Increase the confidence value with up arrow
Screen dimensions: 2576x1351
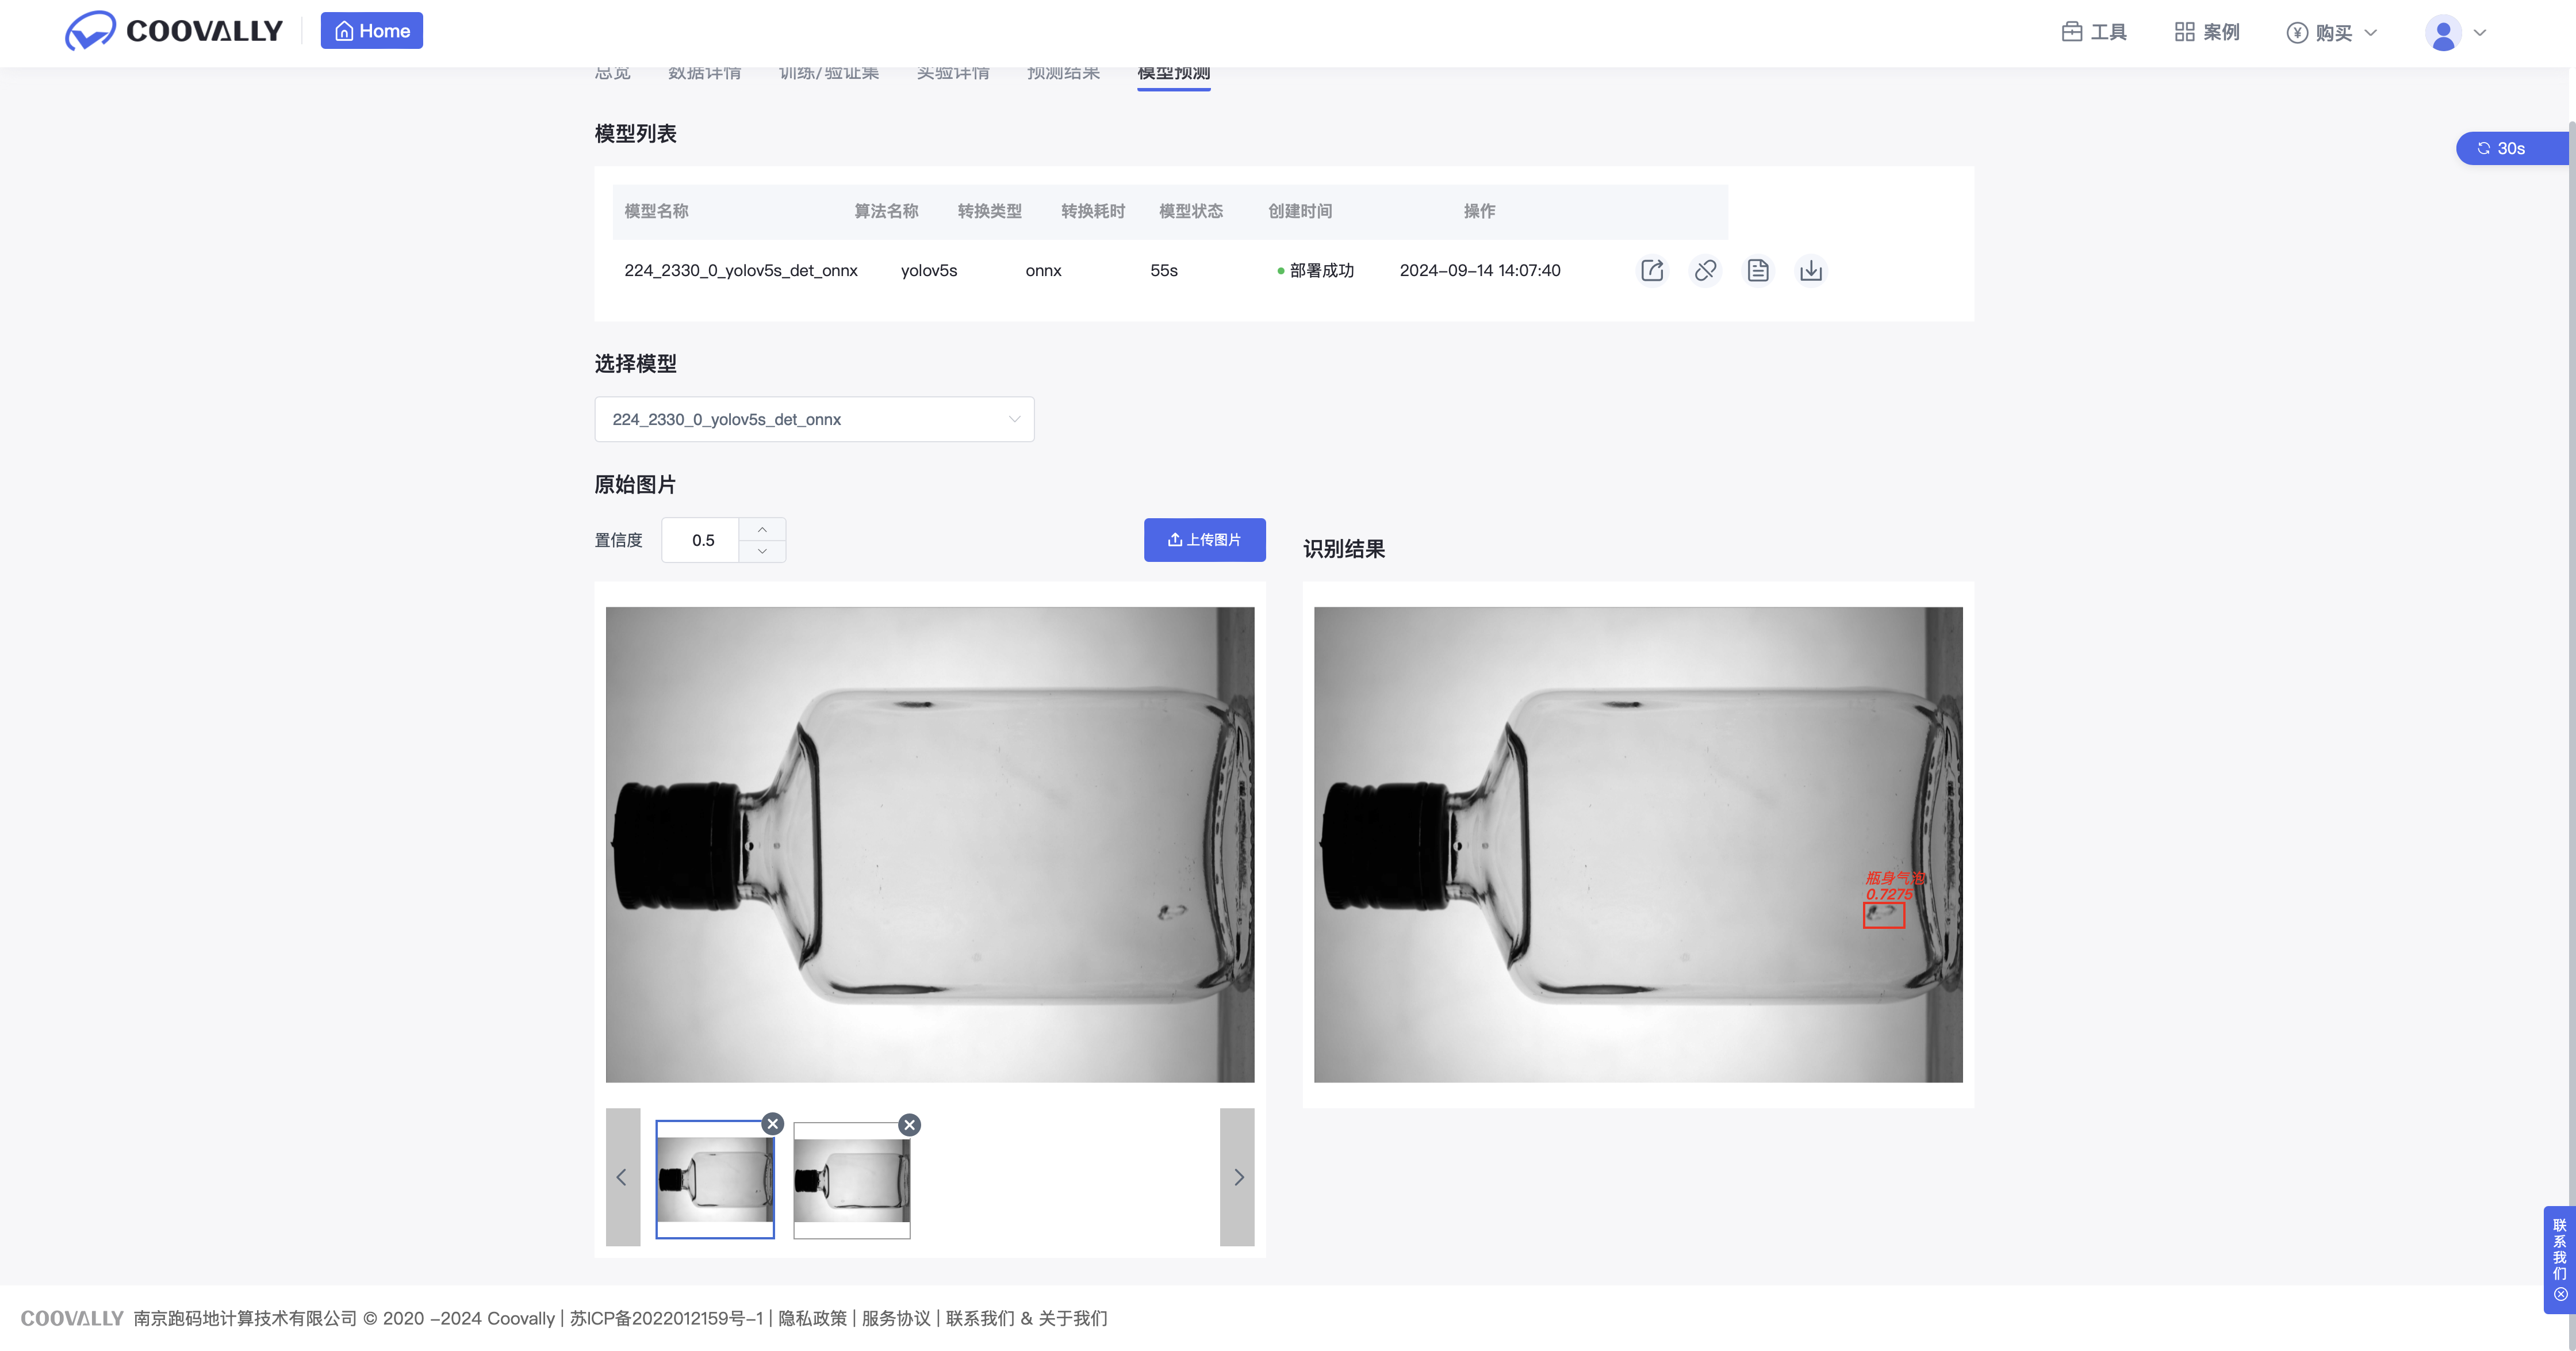point(762,529)
